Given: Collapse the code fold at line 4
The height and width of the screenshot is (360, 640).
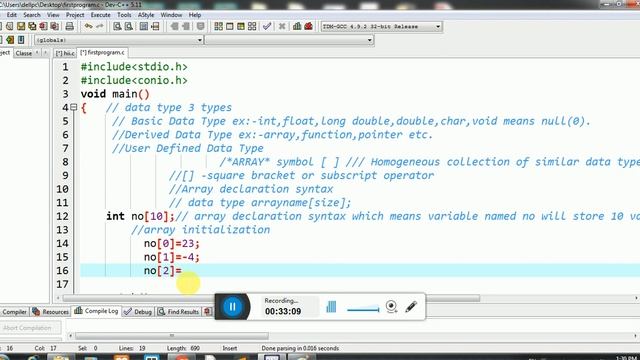Looking at the screenshot, I should click(x=73, y=107).
